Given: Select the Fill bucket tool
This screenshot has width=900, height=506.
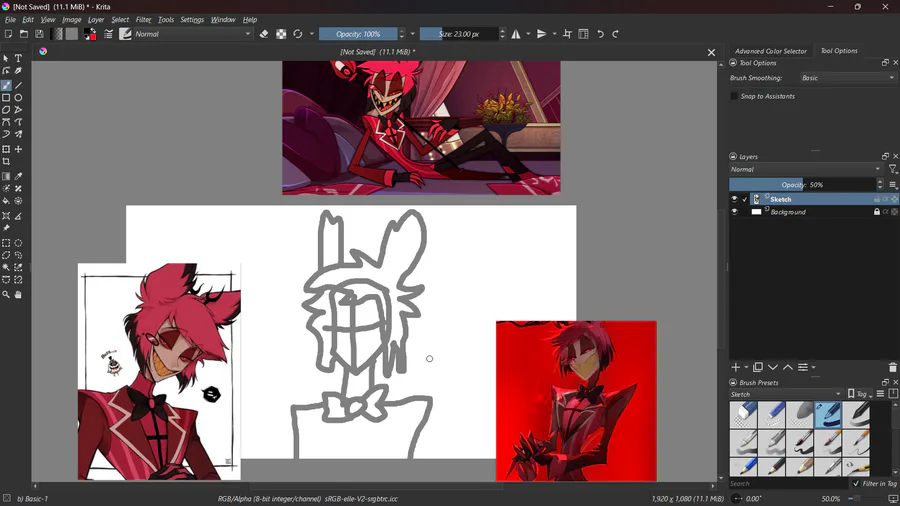Looking at the screenshot, I should pyautogui.click(x=6, y=201).
